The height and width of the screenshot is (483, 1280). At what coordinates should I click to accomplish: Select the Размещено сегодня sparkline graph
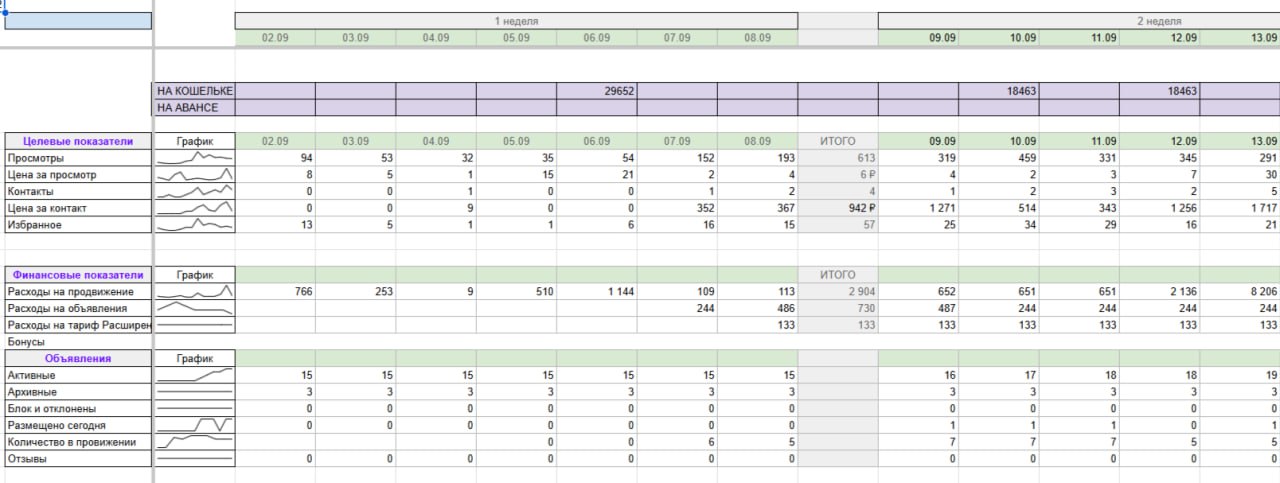[x=195, y=425]
